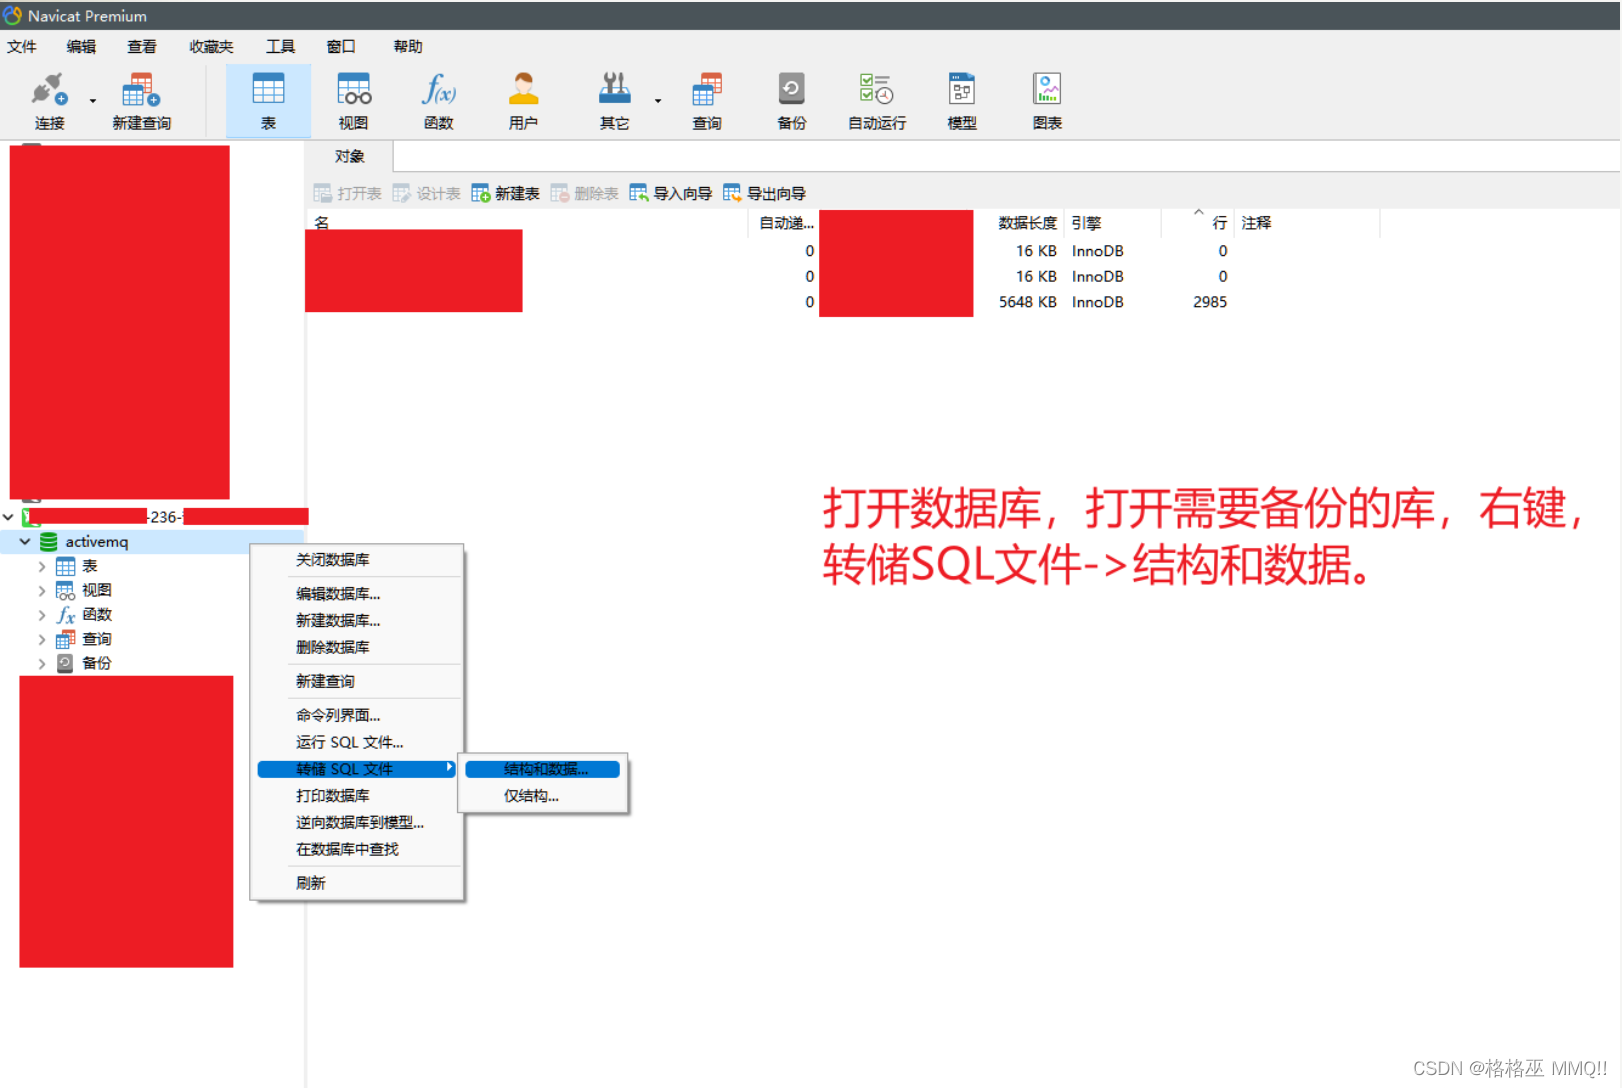Click the activemq database icon
Viewport: 1622px width, 1088px height.
48,542
